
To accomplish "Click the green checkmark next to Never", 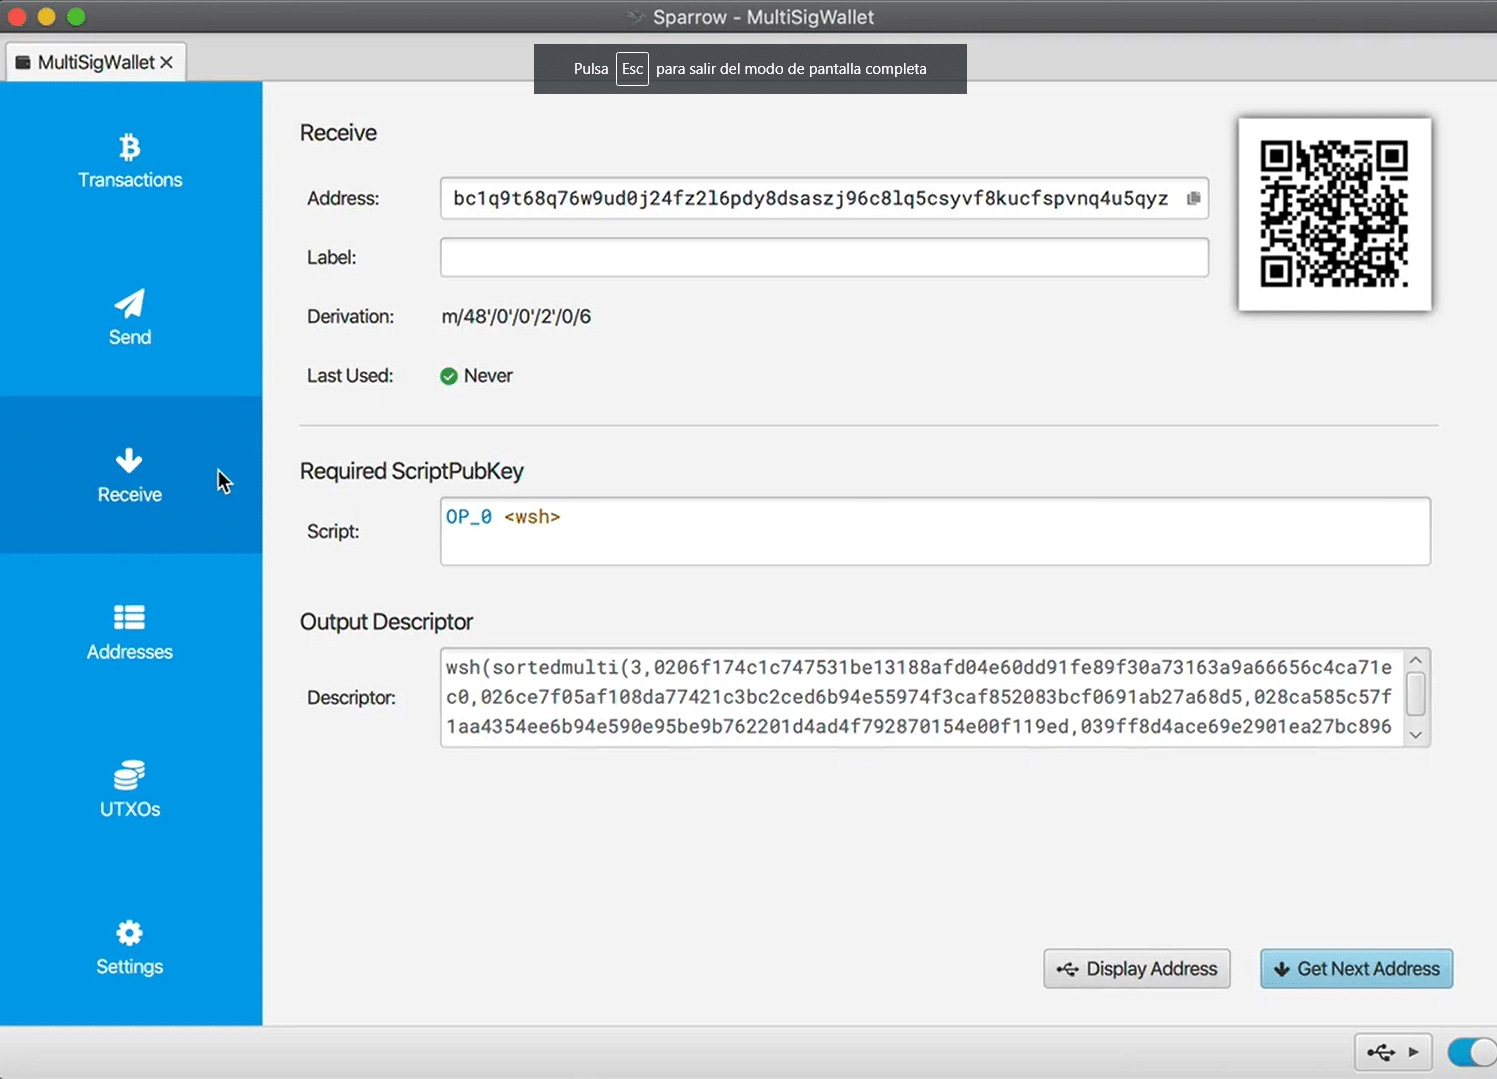I will [x=449, y=375].
